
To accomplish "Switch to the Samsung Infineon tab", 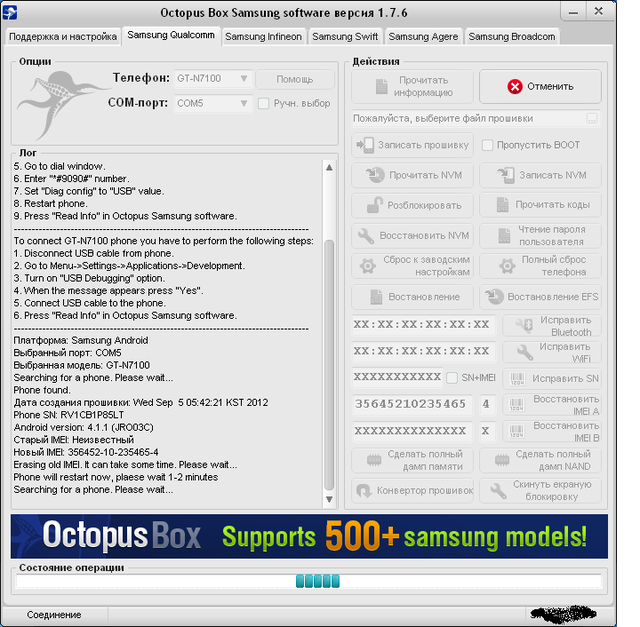I will coord(264,37).
